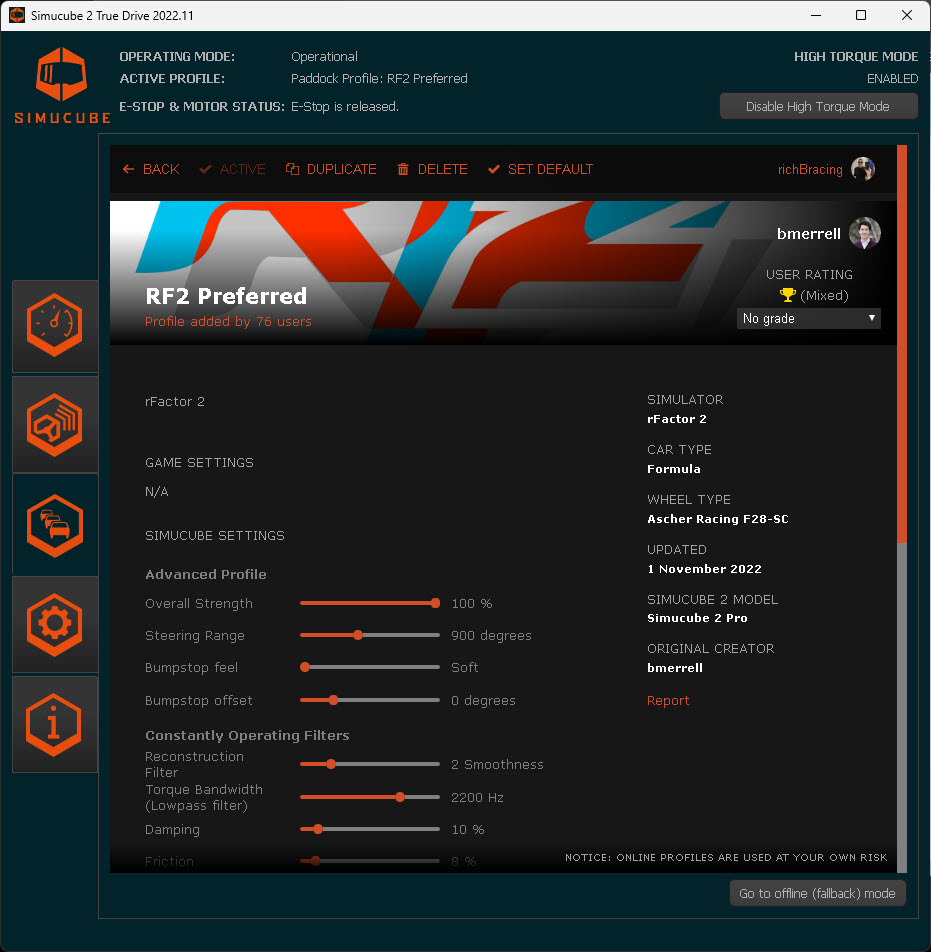Click DELETE profile option
Viewport: 931px width, 952px height.
tap(432, 169)
